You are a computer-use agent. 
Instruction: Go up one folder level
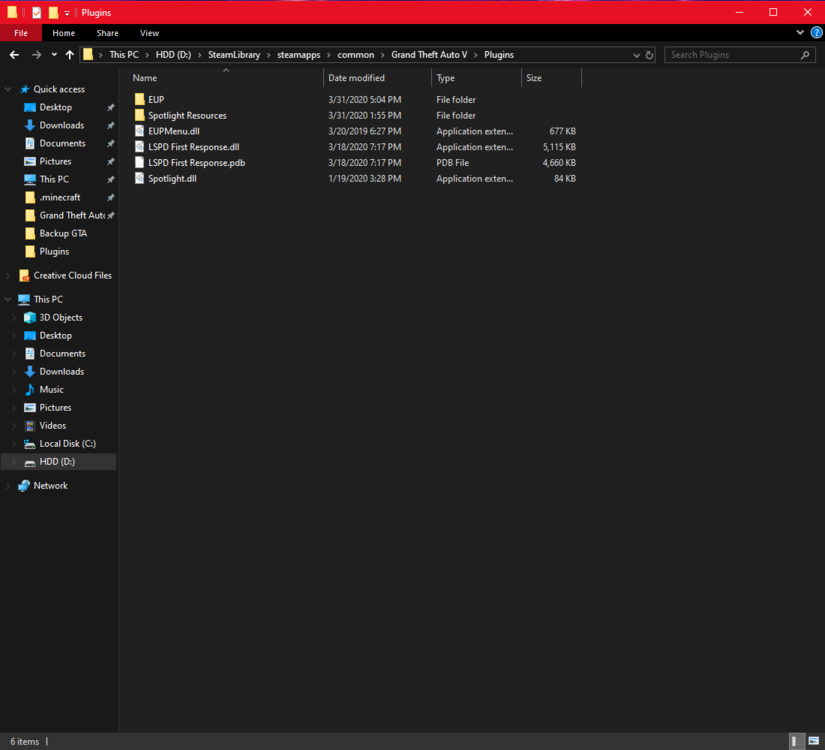[69, 55]
